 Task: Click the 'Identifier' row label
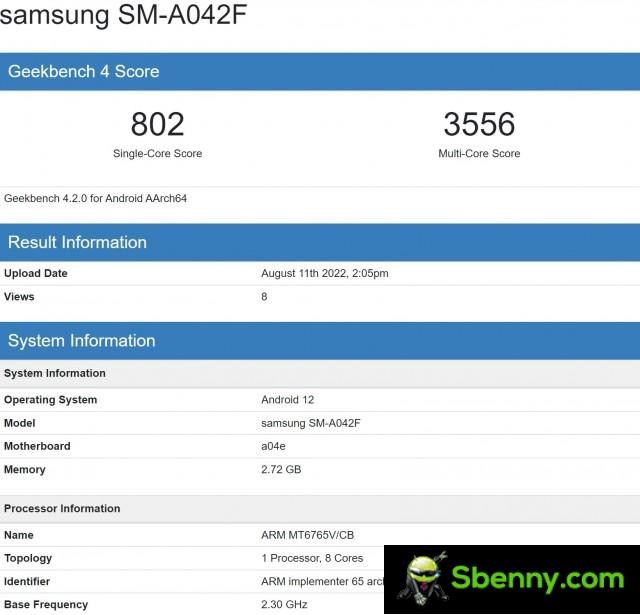27,582
